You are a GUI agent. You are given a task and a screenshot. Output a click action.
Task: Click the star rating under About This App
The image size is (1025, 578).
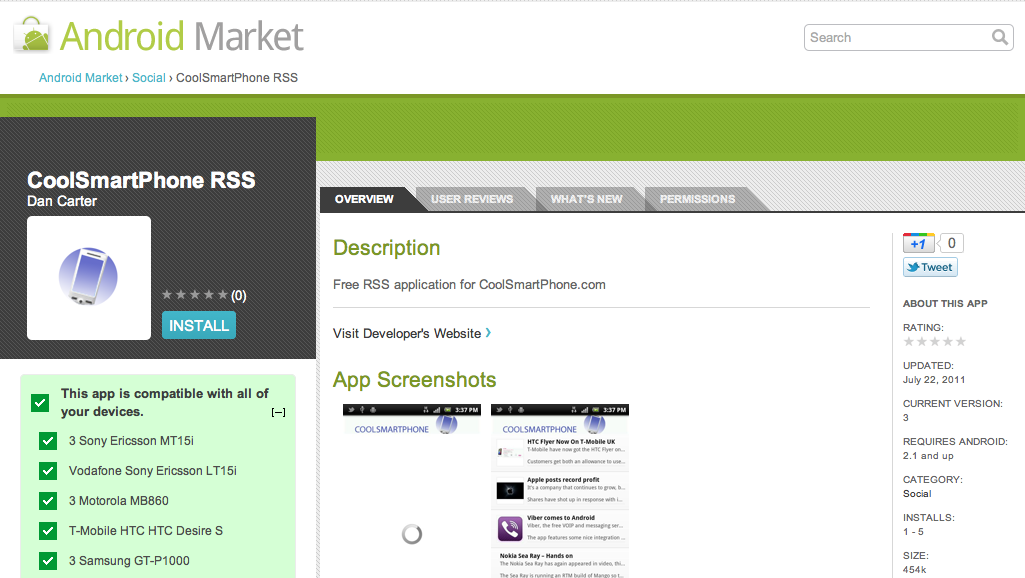click(934, 341)
